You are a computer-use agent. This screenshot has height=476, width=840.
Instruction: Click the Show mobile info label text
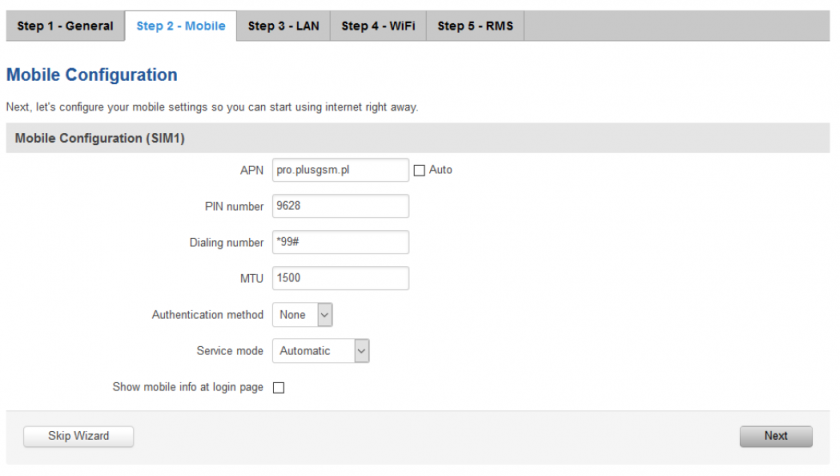click(188, 387)
